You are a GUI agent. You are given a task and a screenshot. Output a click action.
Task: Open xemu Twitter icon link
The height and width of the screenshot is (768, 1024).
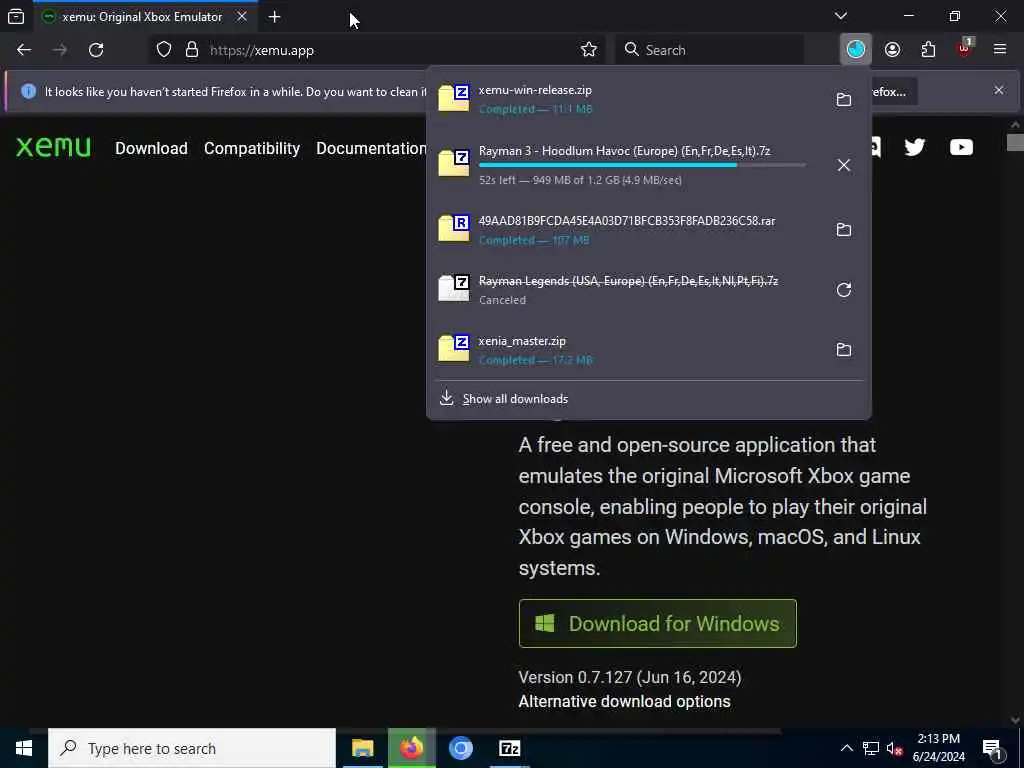(x=914, y=148)
